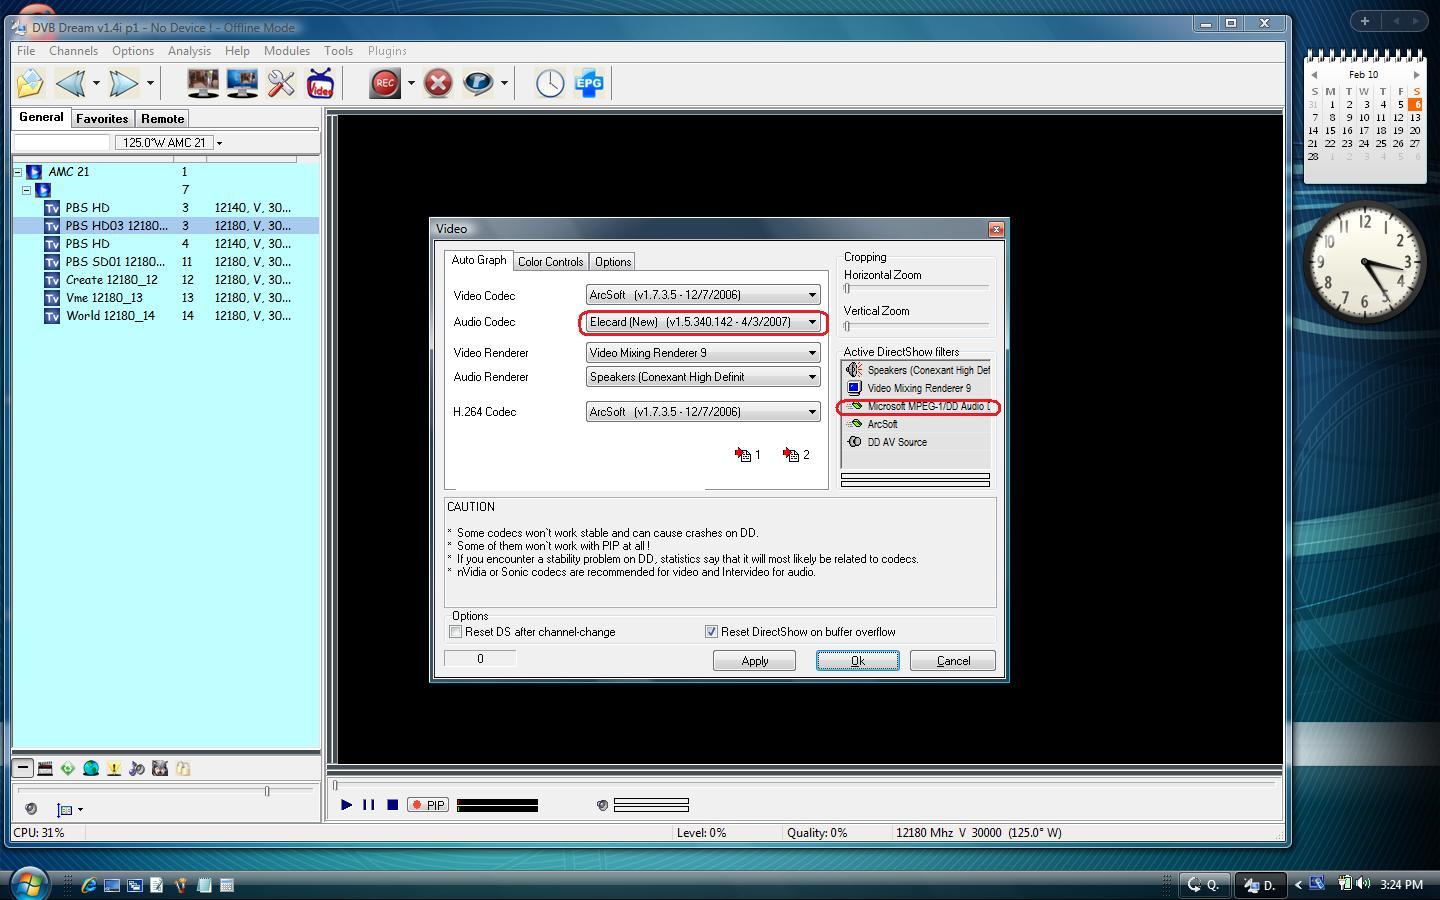
Task: Open the satellite selector dropdown 125.0°W AMC 21
Action: pyautogui.click(x=219, y=143)
